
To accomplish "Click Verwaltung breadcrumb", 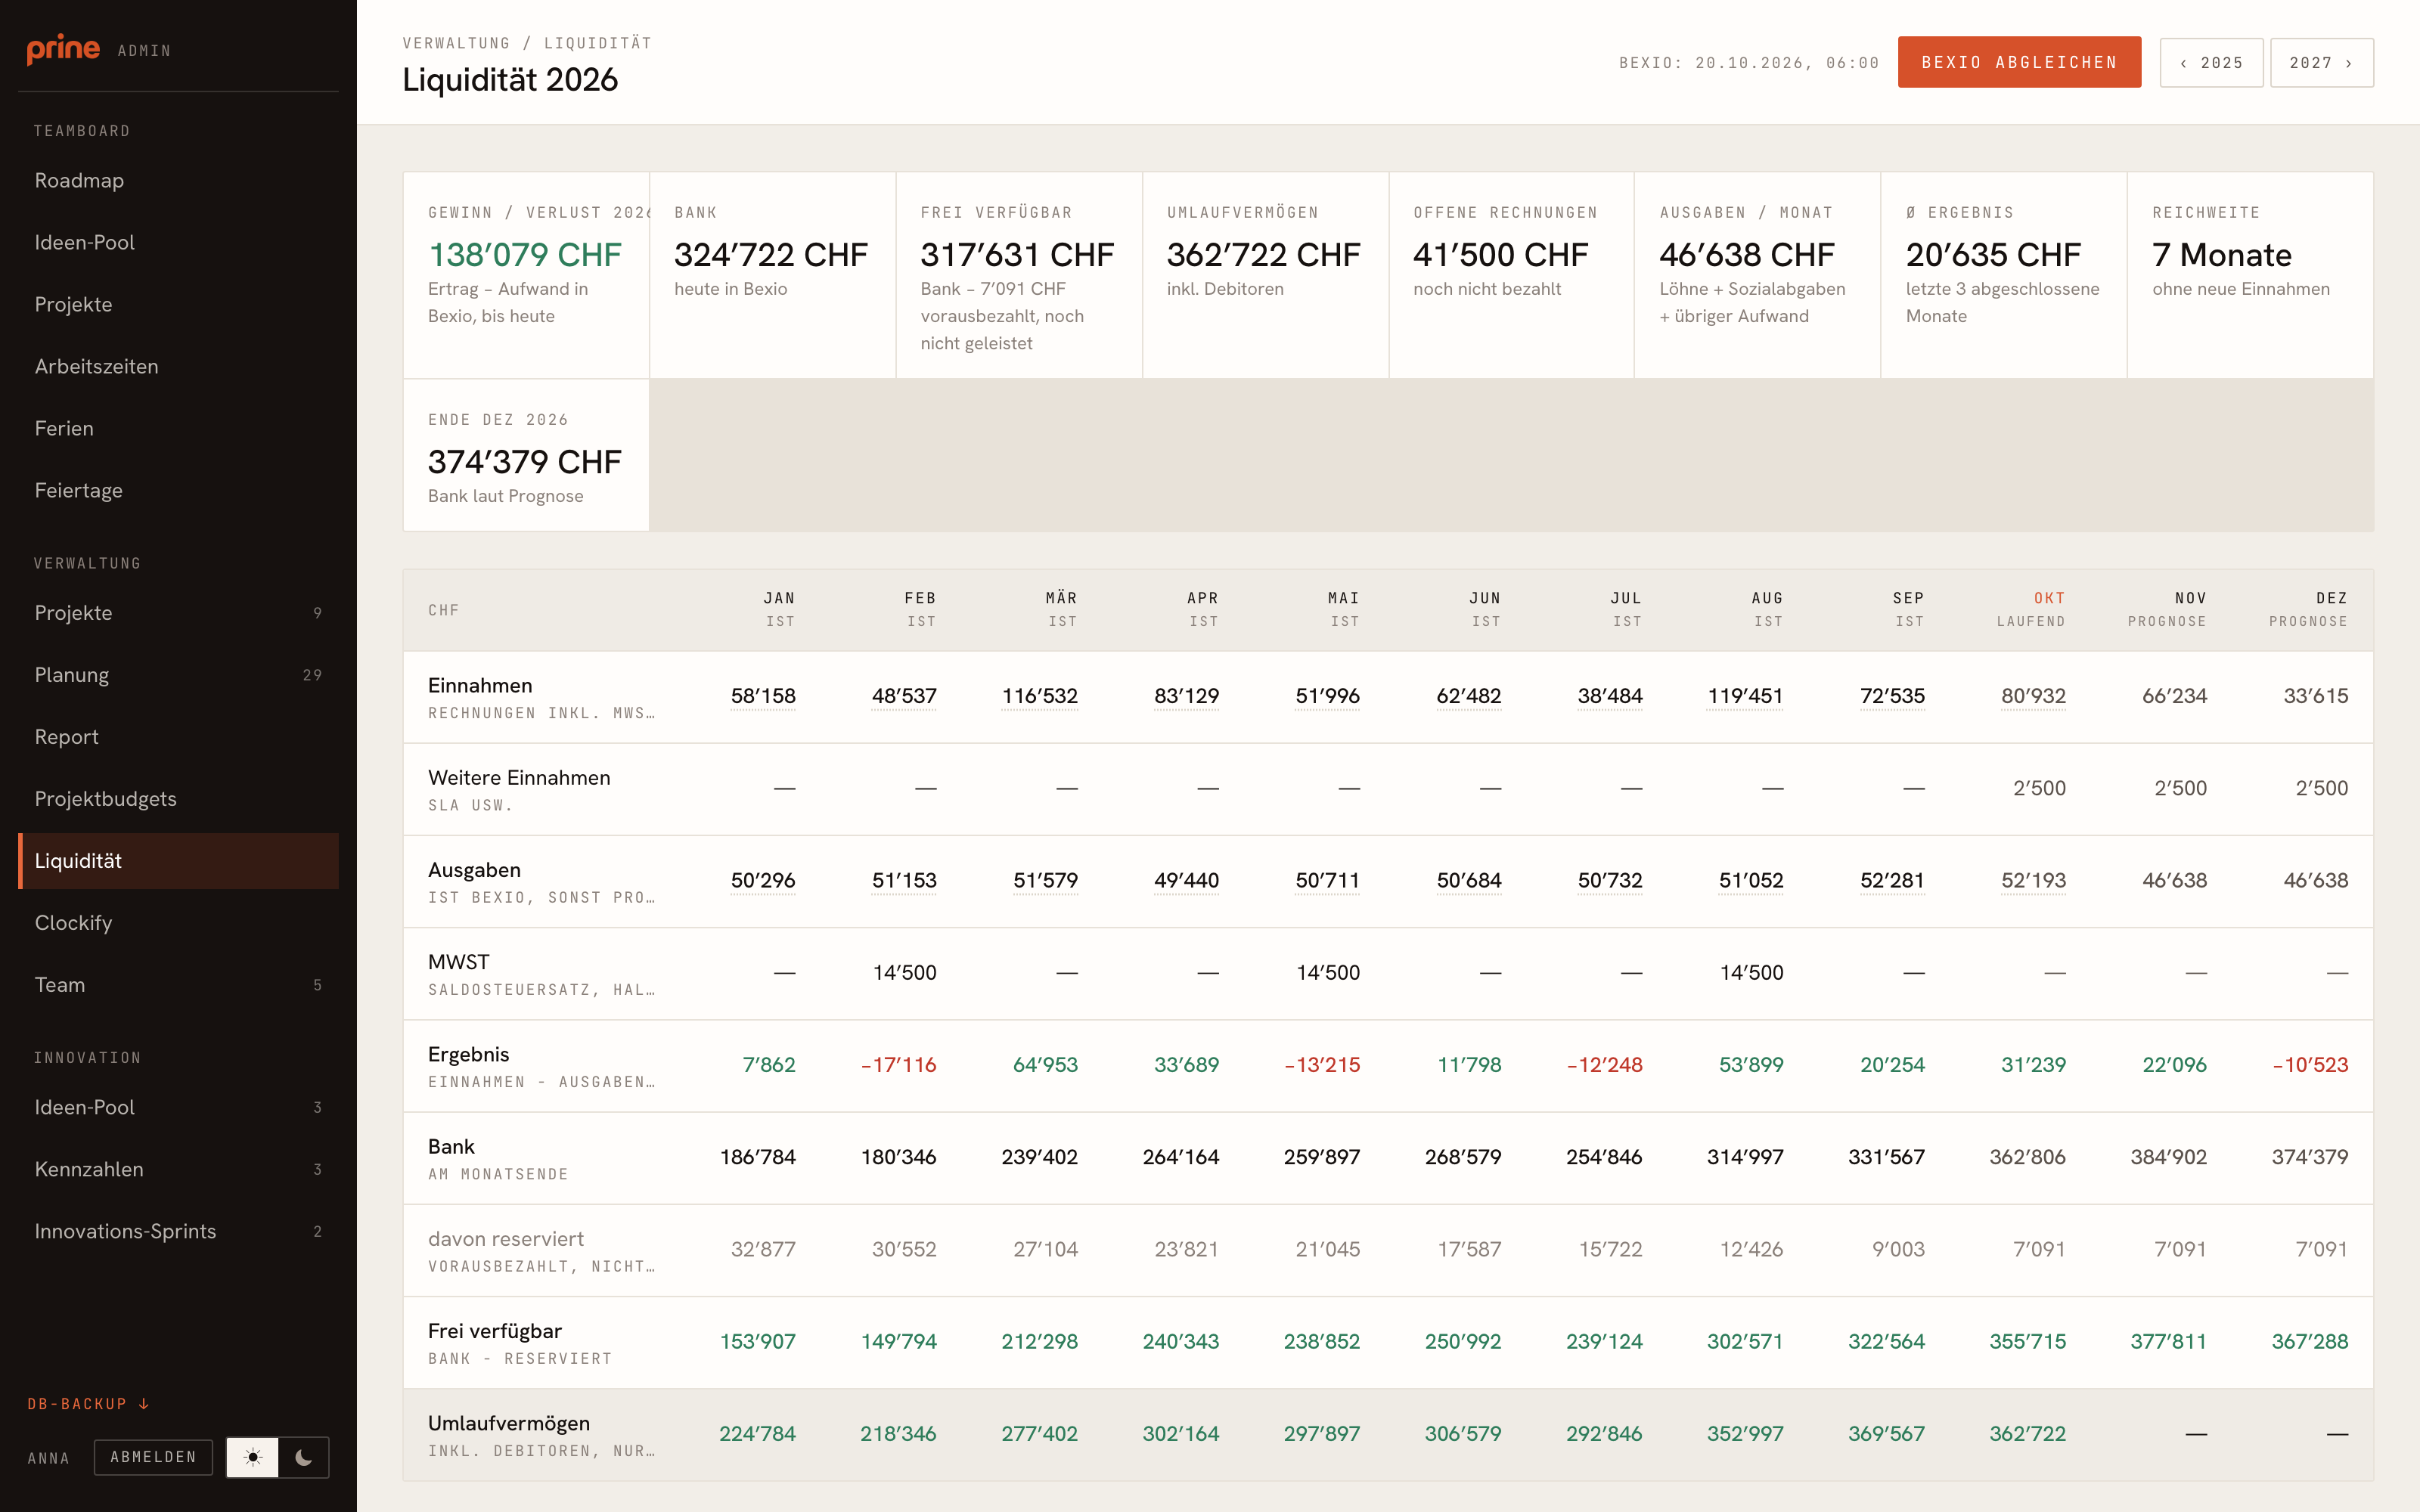I will 456,43.
